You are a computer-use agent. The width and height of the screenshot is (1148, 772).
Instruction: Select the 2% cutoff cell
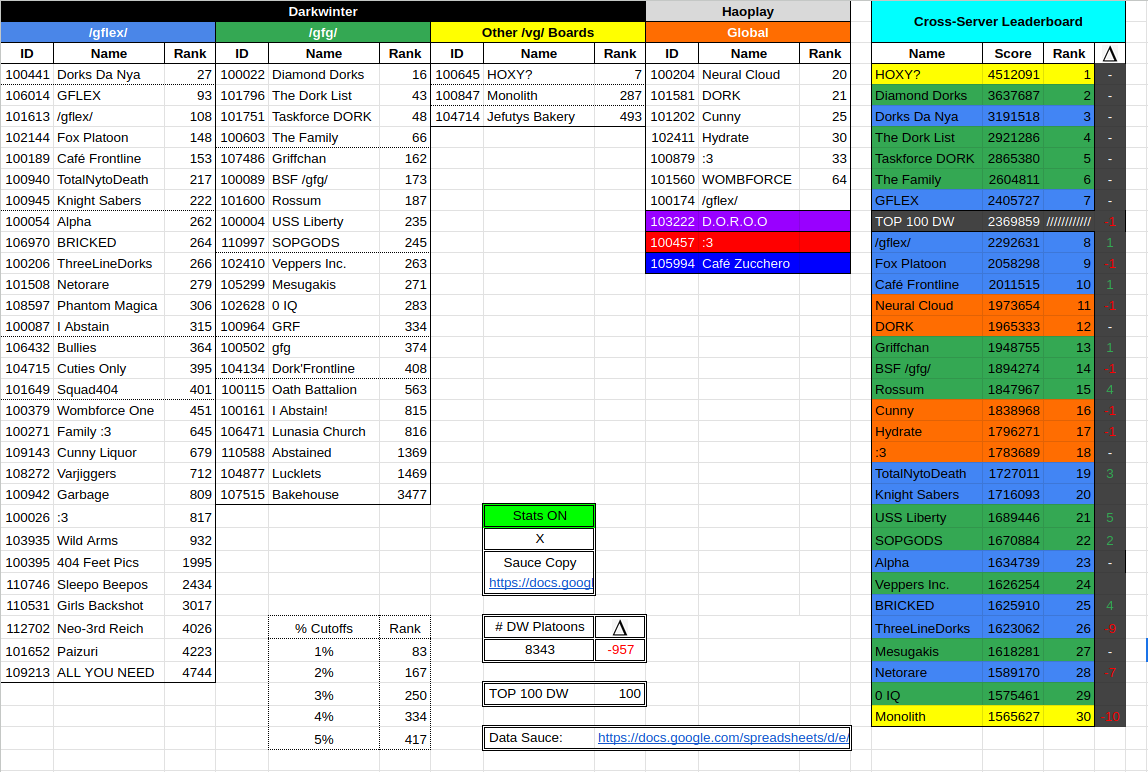coord(324,672)
